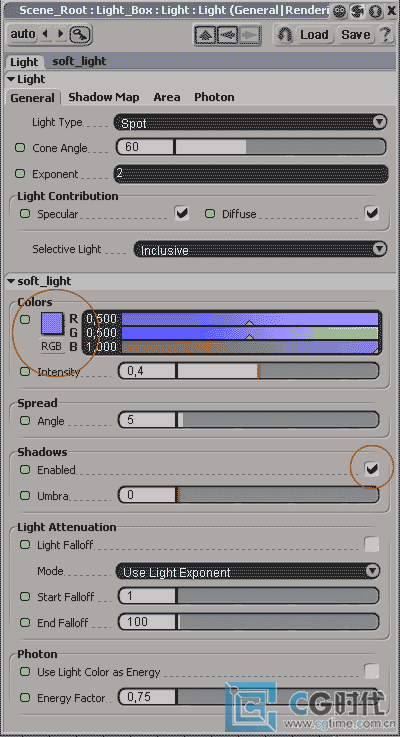
Task: Enable the Light Falloff checkbox
Action: click(x=372, y=544)
